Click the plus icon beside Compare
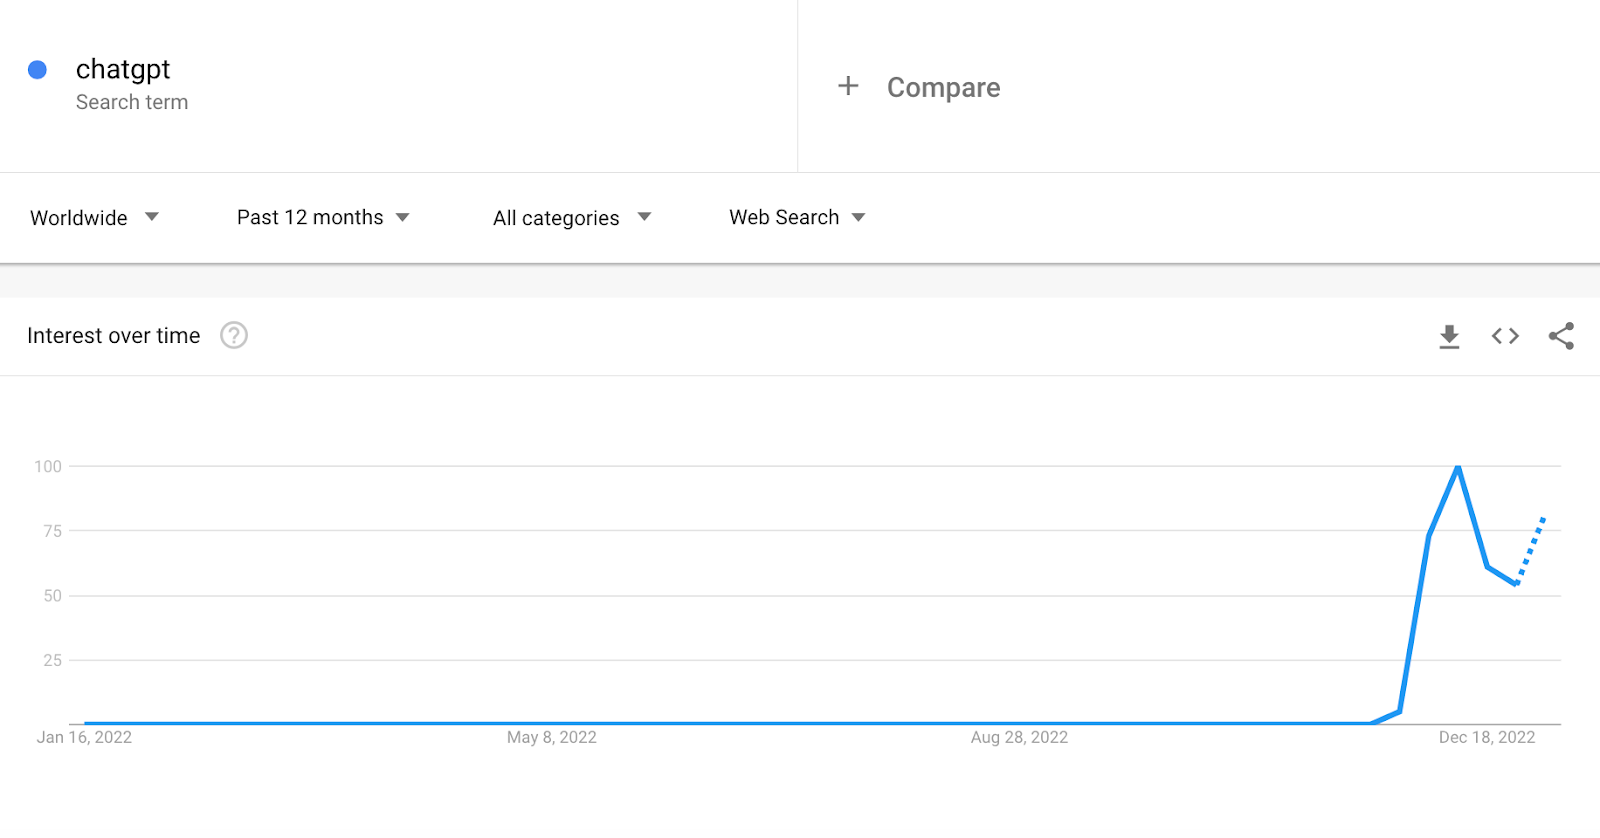 (x=848, y=86)
